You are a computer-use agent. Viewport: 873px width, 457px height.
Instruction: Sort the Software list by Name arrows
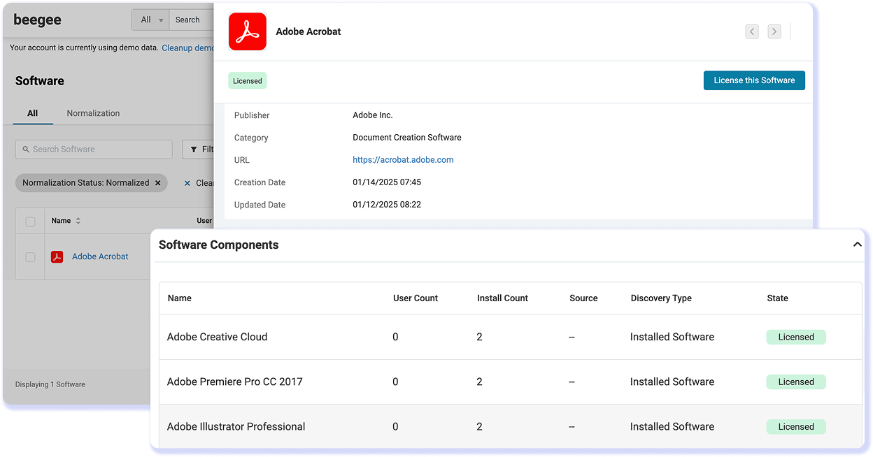click(78, 221)
